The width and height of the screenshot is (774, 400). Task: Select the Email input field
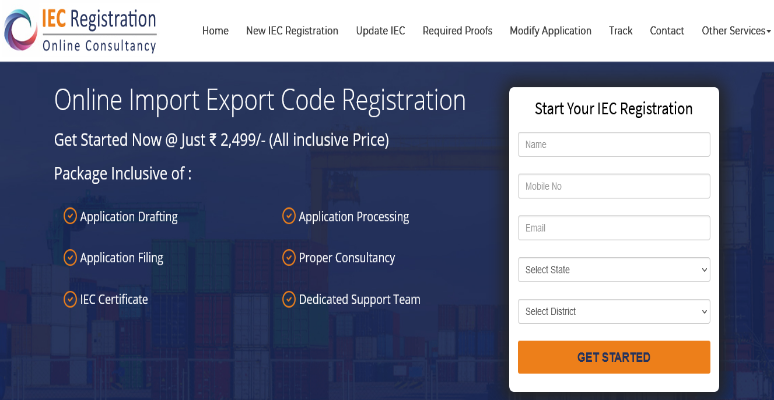614,228
